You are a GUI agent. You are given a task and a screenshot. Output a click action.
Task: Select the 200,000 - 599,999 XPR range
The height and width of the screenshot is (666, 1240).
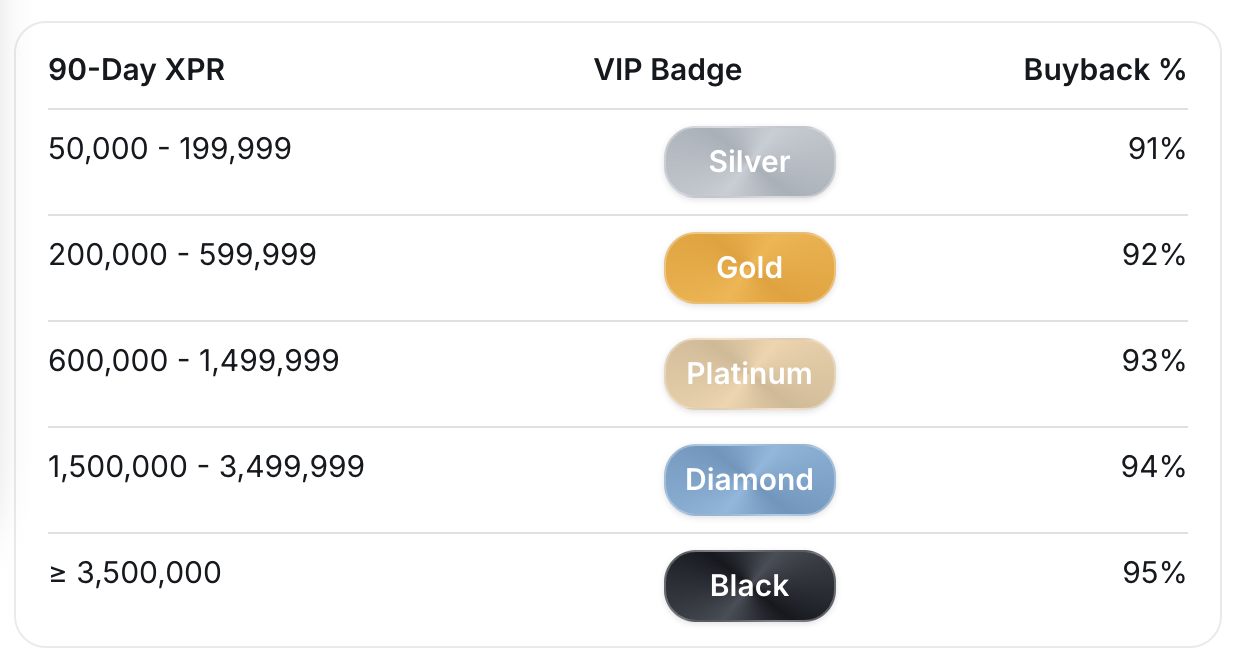pos(182,255)
